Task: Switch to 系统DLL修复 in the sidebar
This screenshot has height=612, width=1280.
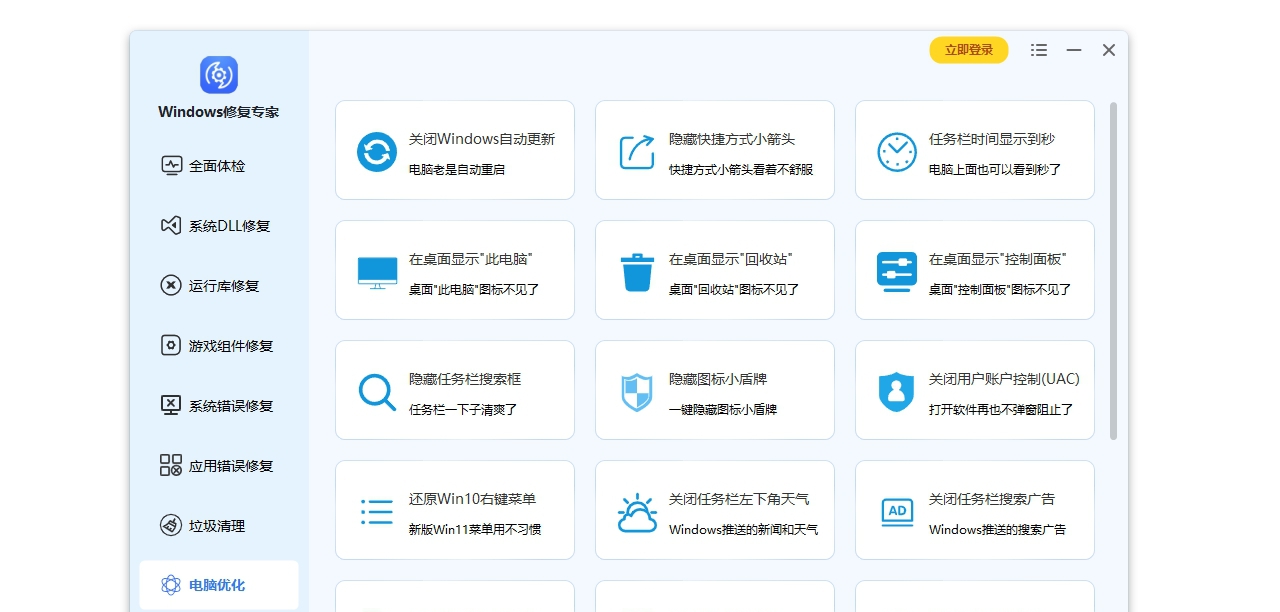Action: (x=220, y=225)
